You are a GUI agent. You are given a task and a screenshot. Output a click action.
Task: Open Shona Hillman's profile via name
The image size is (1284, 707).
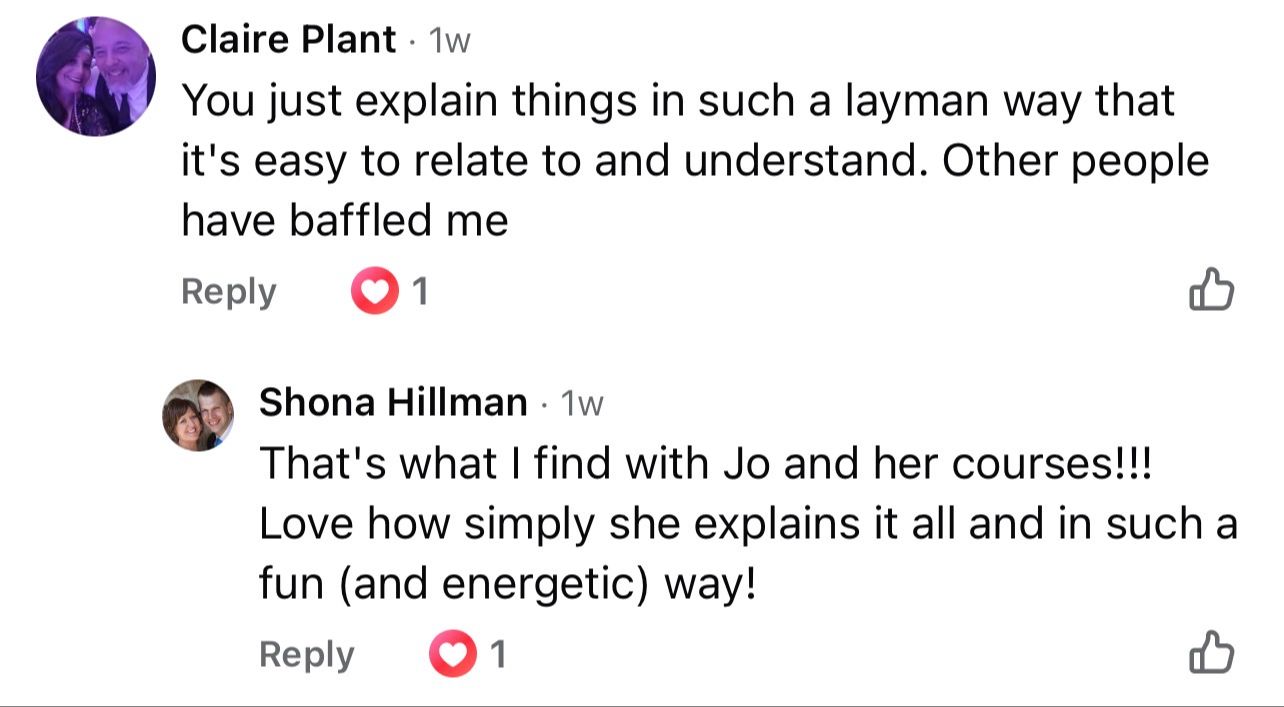(393, 402)
